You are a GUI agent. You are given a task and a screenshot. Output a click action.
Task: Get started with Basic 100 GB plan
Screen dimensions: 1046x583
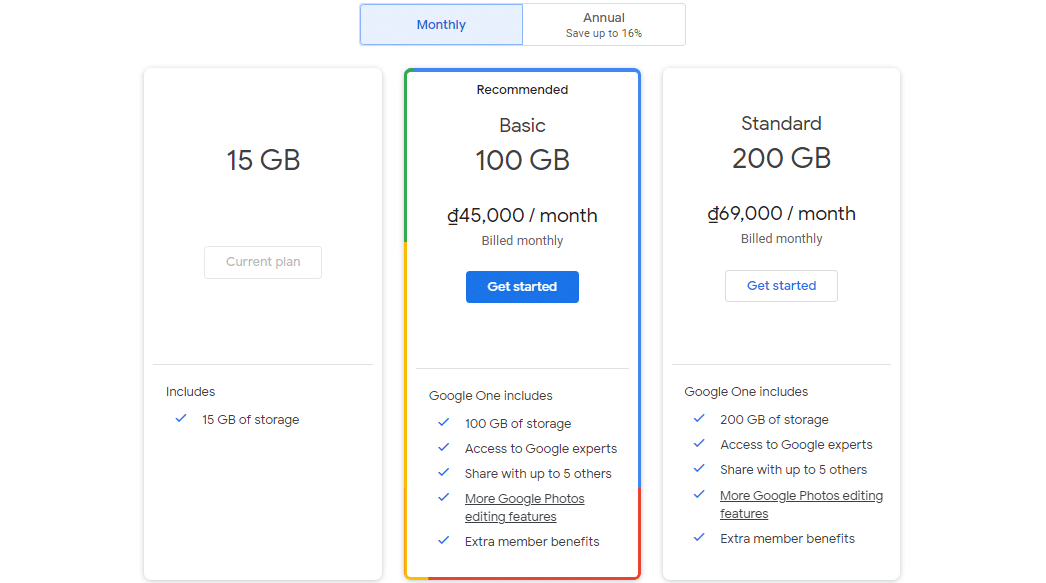(x=522, y=287)
